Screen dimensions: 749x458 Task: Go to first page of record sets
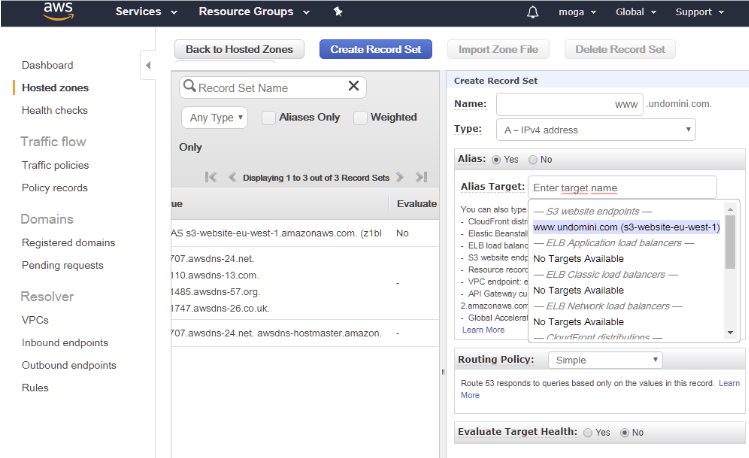click(x=211, y=177)
